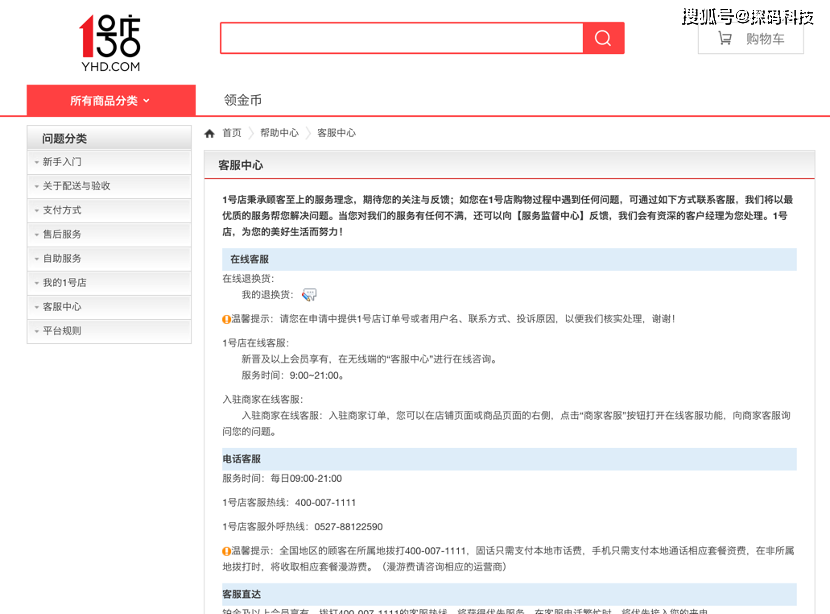830x614 pixels.
Task: Click the 我的退换货 chat icon
Action: [x=309, y=295]
